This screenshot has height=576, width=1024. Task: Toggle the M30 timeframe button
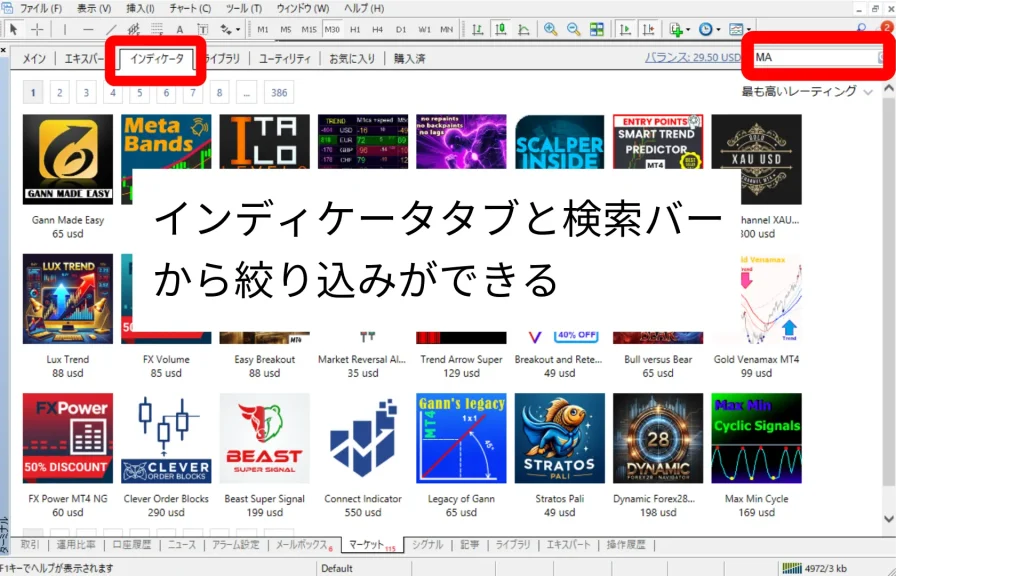click(332, 29)
